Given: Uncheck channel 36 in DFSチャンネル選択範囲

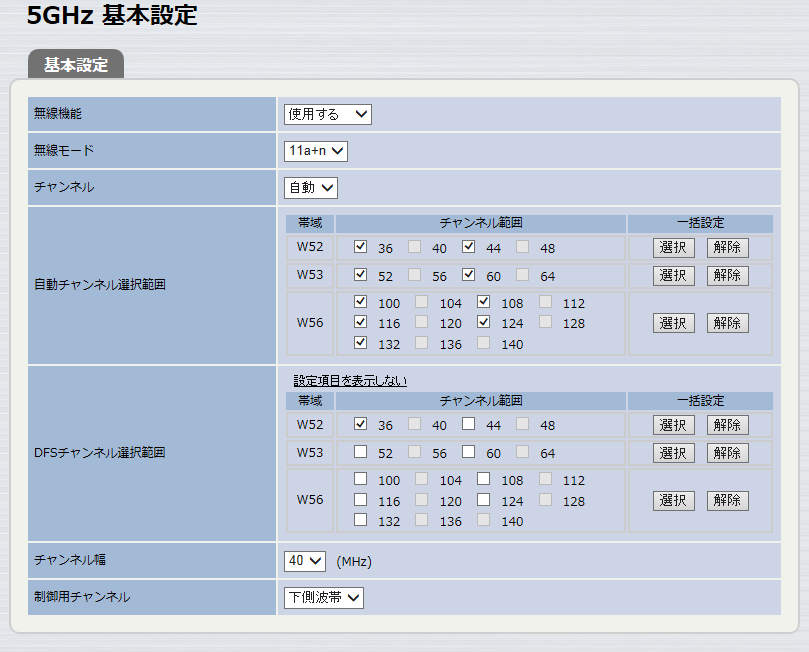Looking at the screenshot, I should 361,424.
